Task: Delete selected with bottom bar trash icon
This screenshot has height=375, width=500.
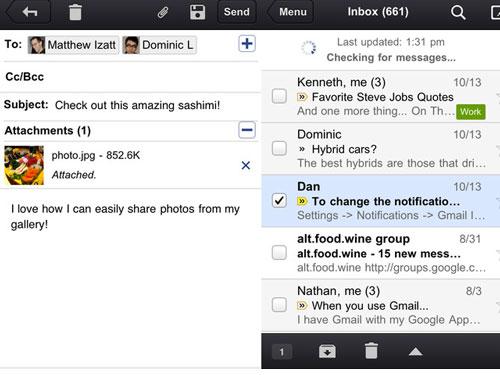Action: pyautogui.click(x=371, y=351)
